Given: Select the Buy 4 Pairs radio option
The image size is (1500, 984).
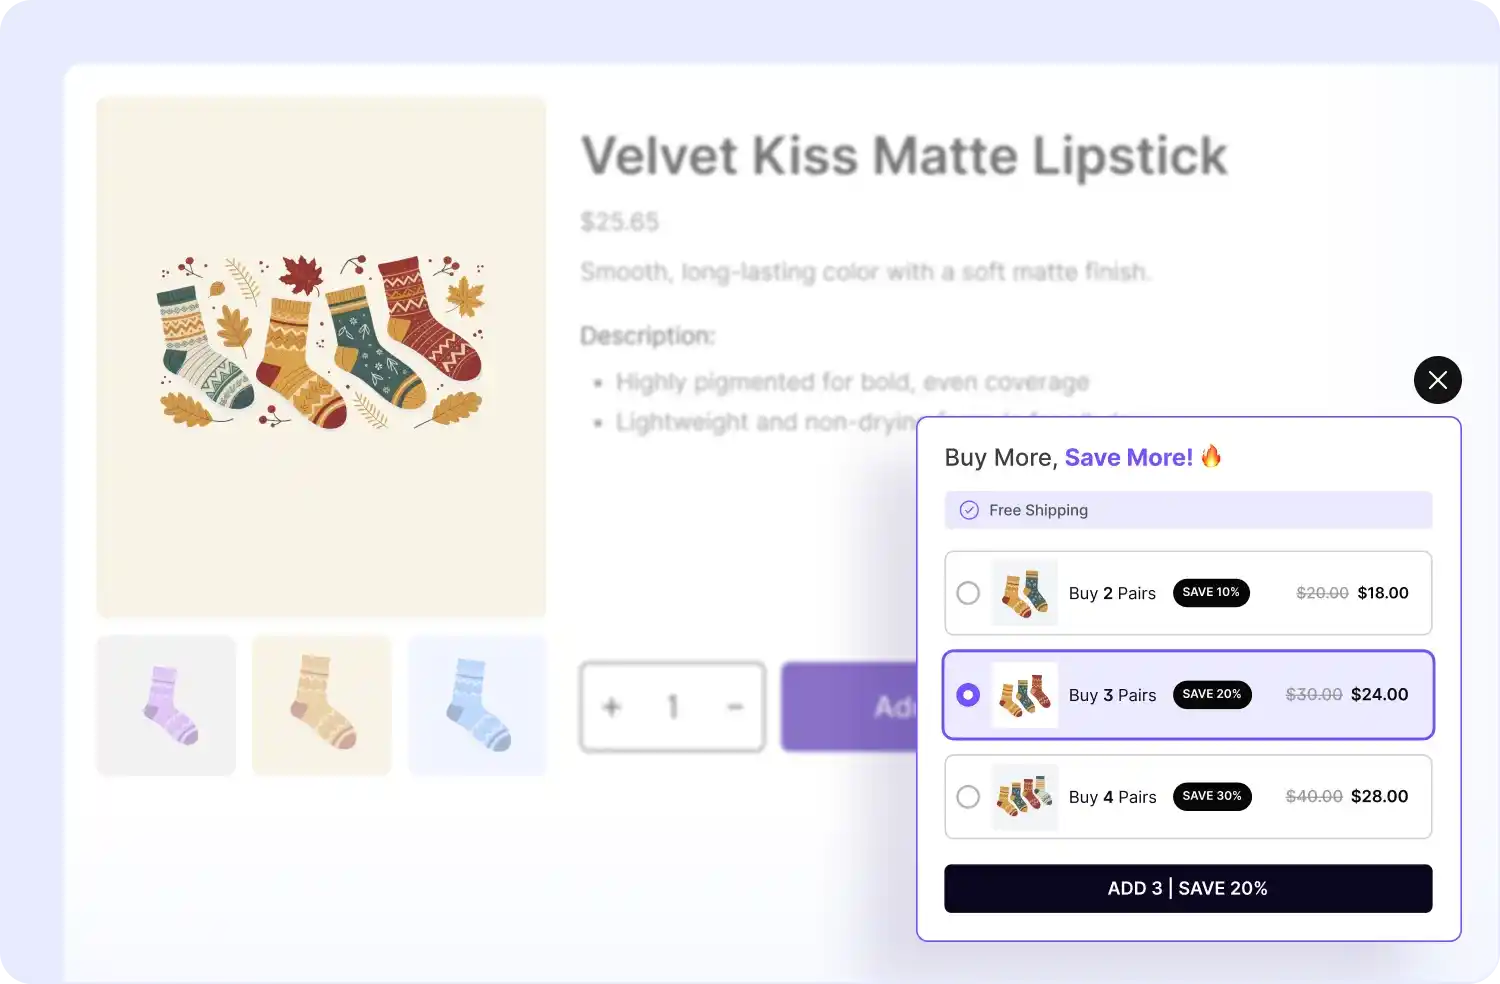Looking at the screenshot, I should pyautogui.click(x=968, y=797).
